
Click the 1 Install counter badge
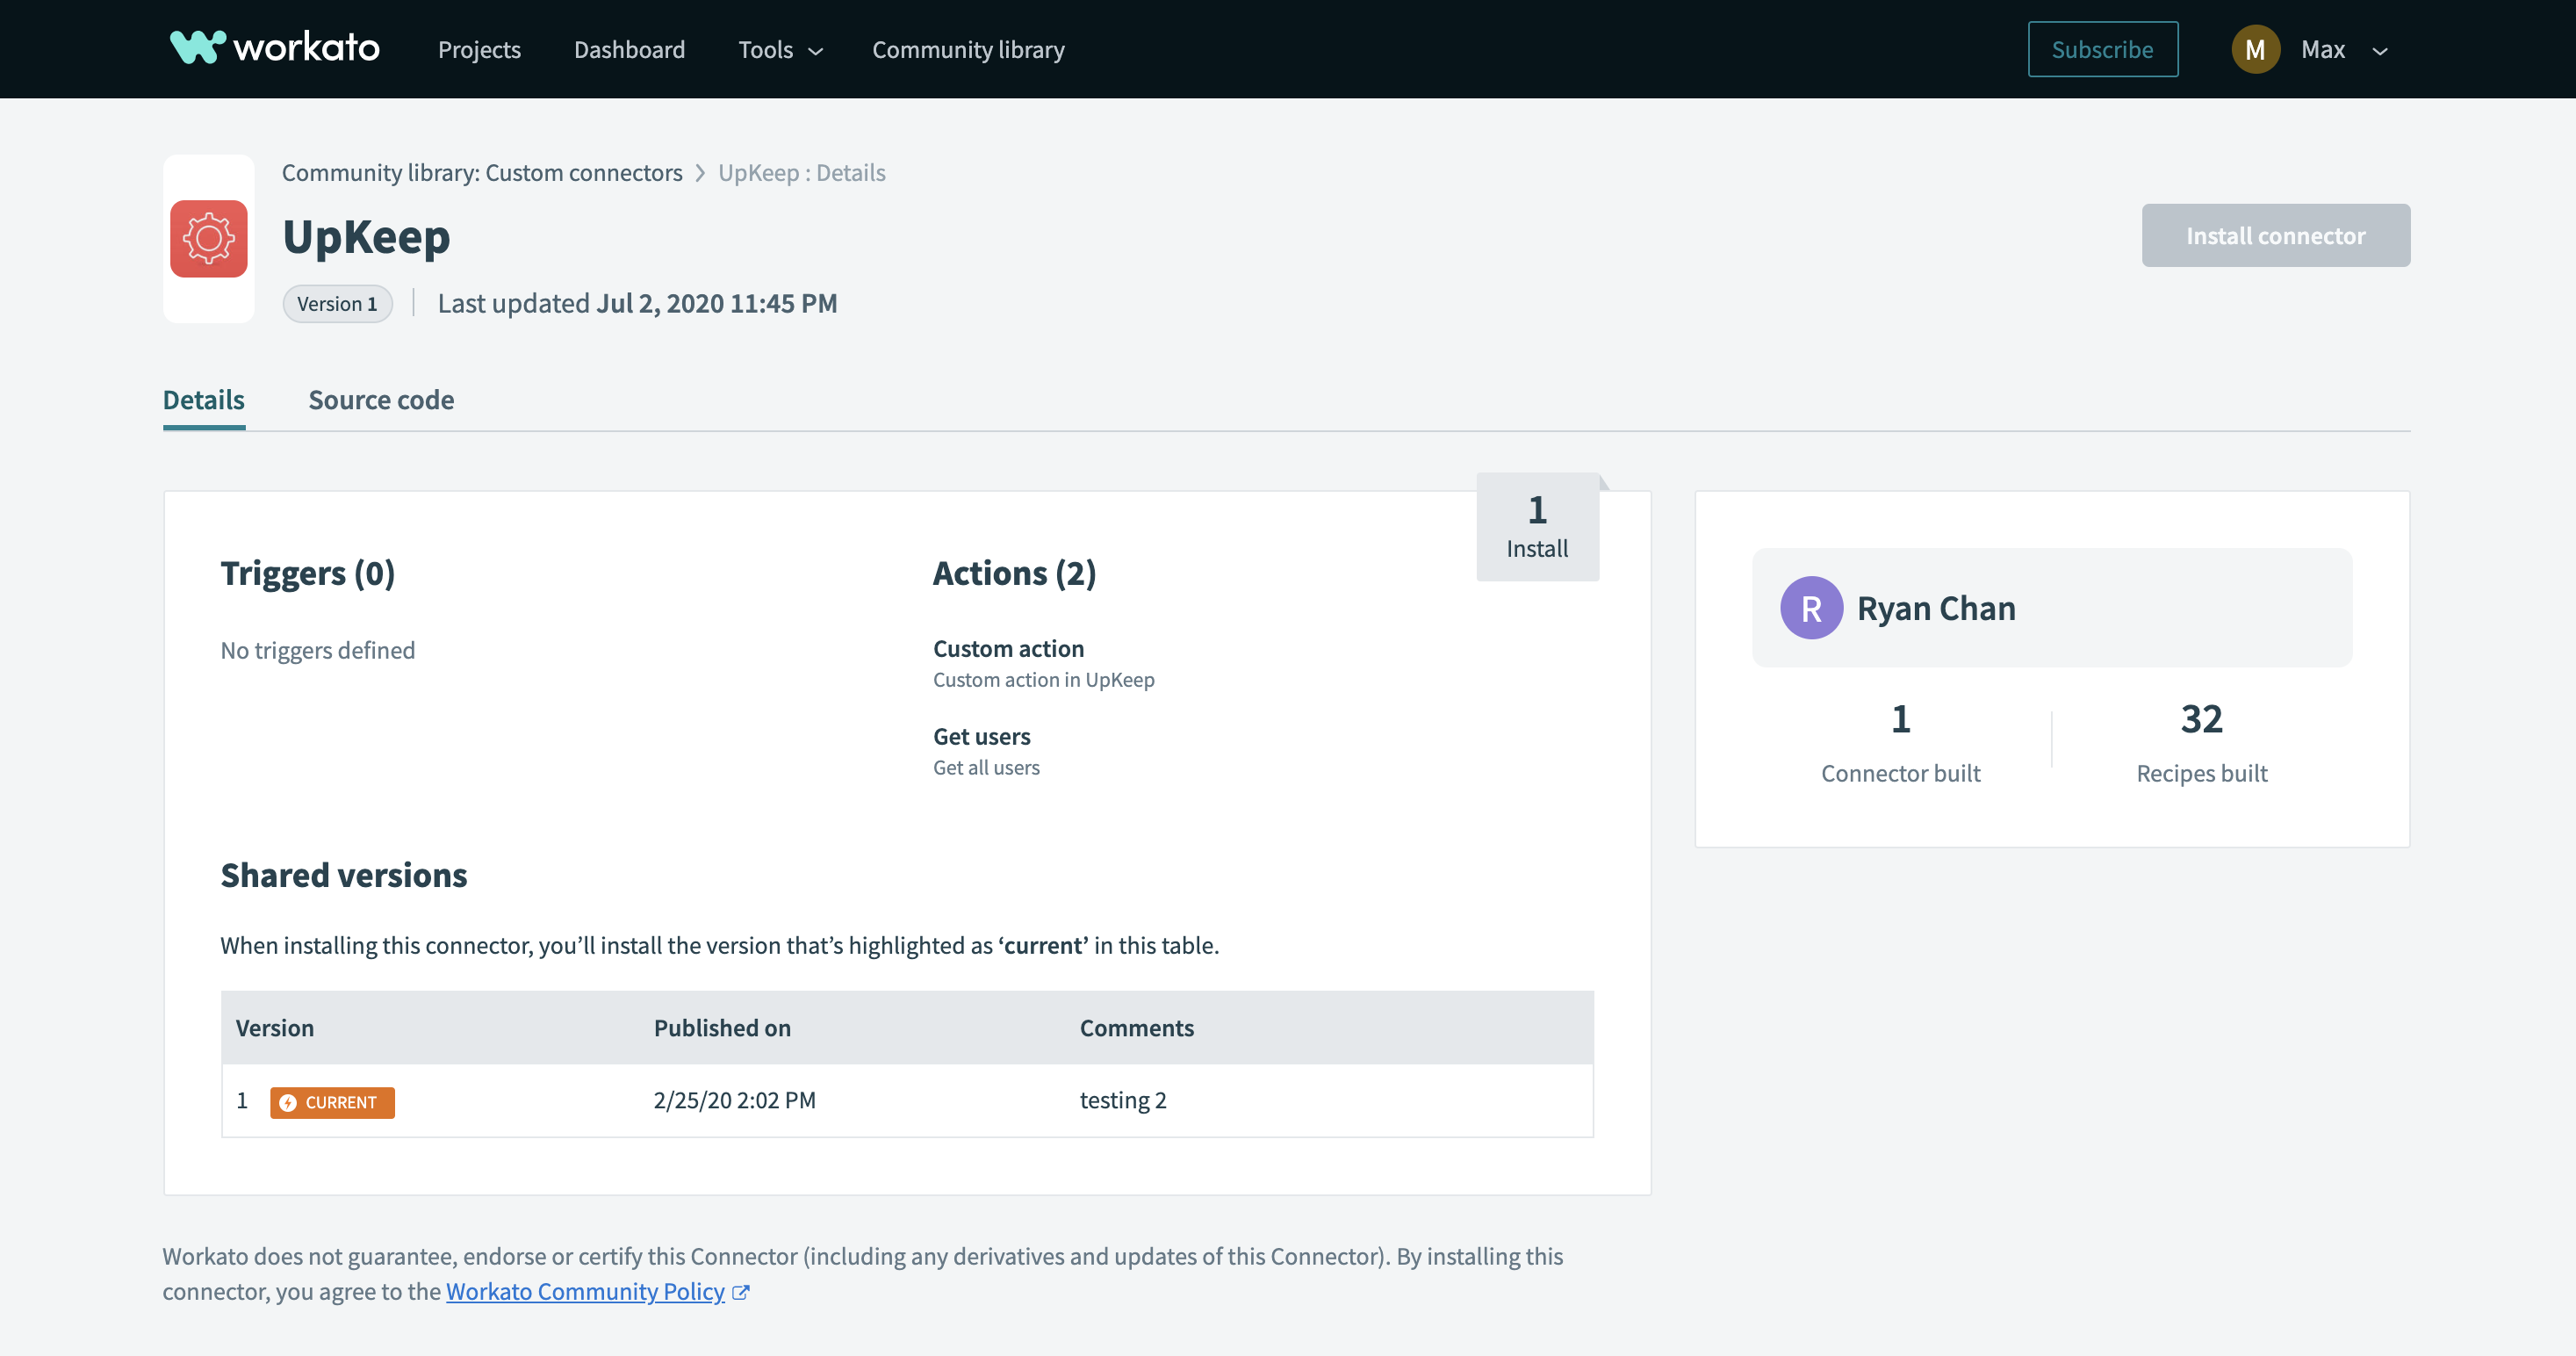[1537, 527]
